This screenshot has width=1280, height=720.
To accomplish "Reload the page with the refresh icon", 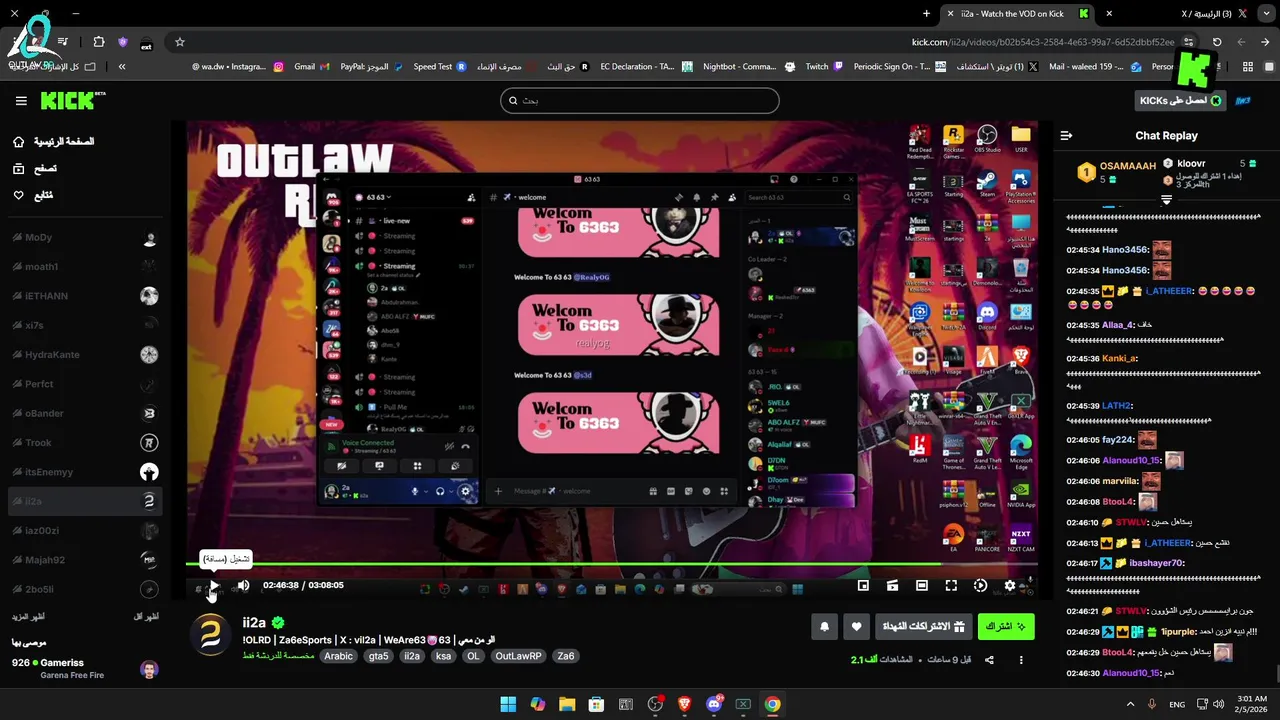I will 1217,42.
